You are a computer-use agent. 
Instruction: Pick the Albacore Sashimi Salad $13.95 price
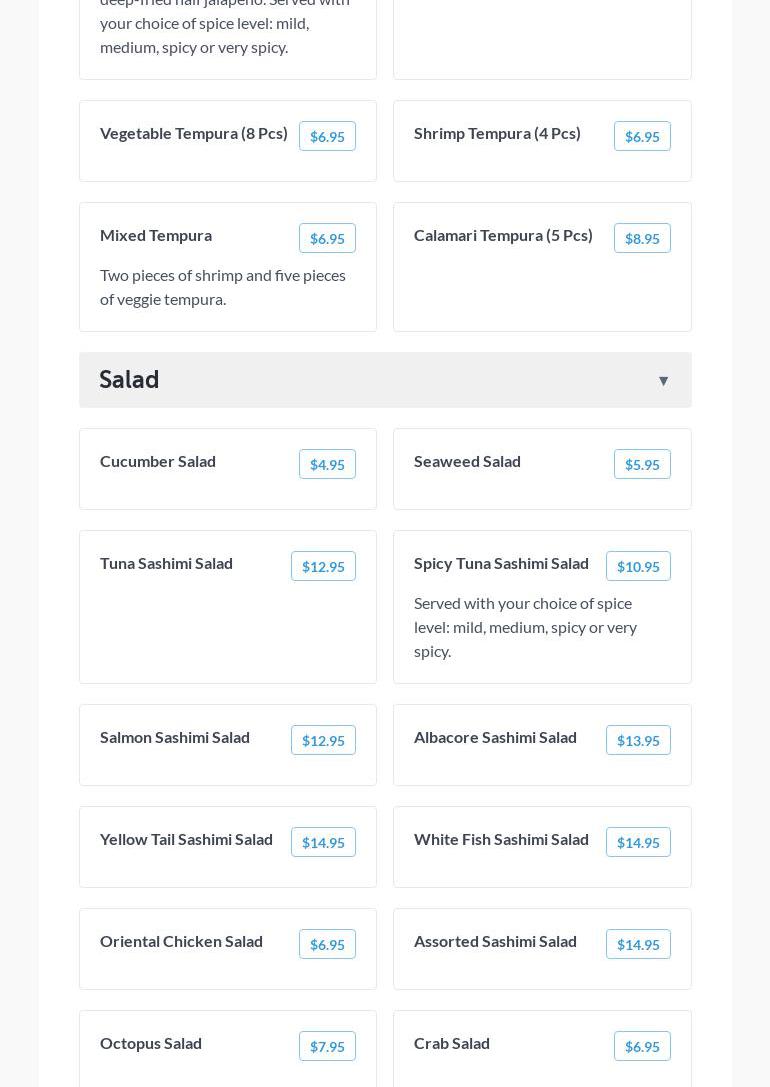click(638, 741)
